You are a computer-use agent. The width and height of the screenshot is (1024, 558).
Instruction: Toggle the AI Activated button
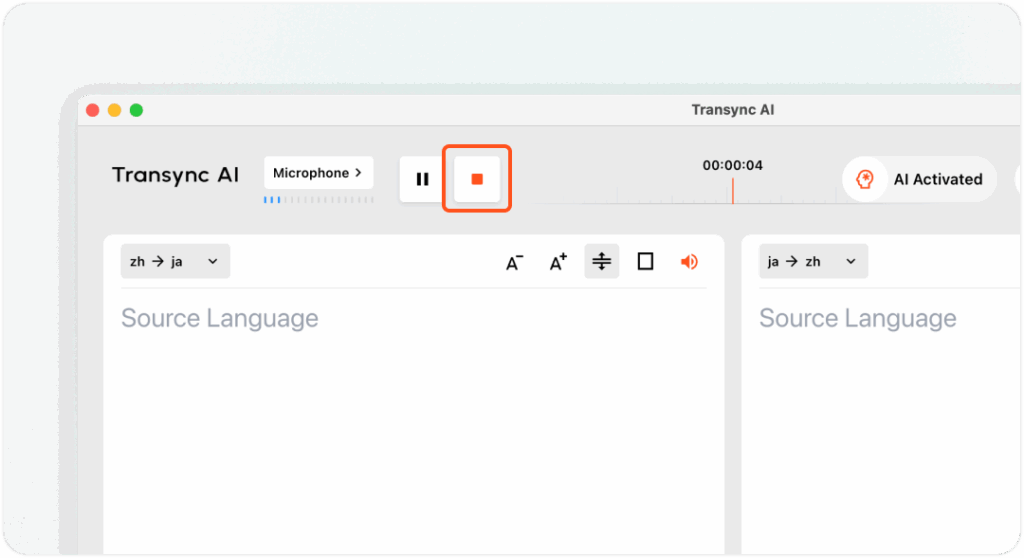[x=919, y=180]
